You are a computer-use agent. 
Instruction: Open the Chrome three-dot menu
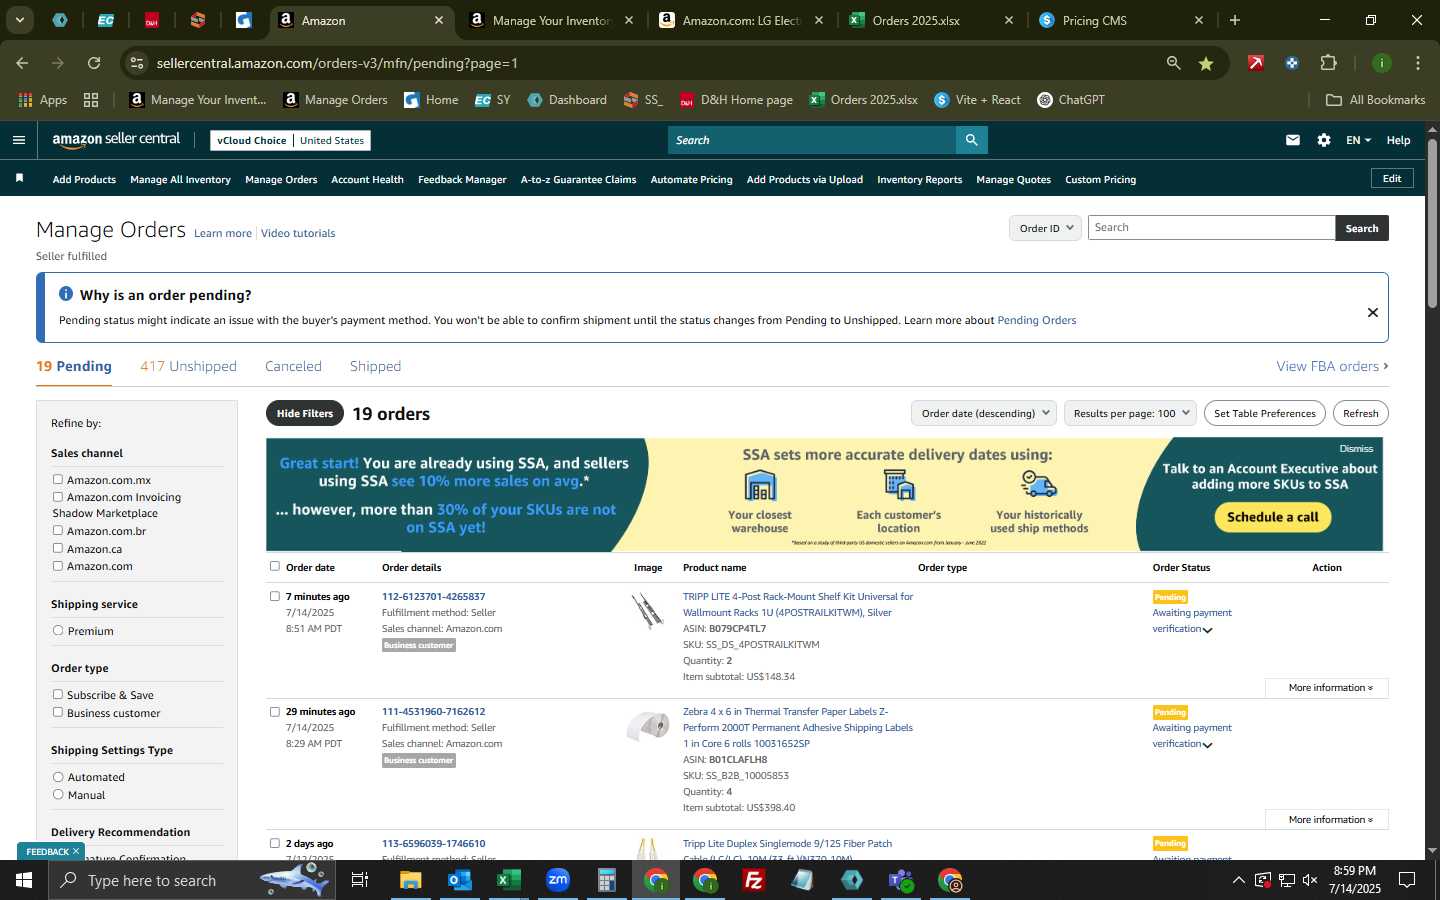click(1418, 63)
